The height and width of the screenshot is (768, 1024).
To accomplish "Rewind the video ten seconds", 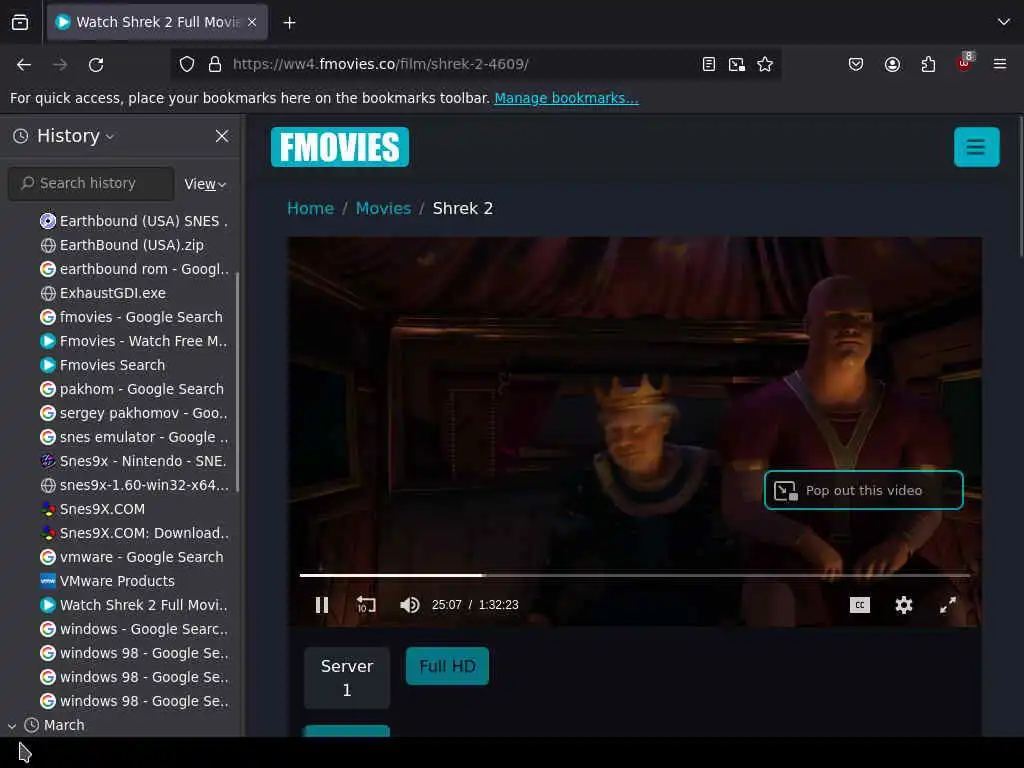I will pyautogui.click(x=366, y=605).
